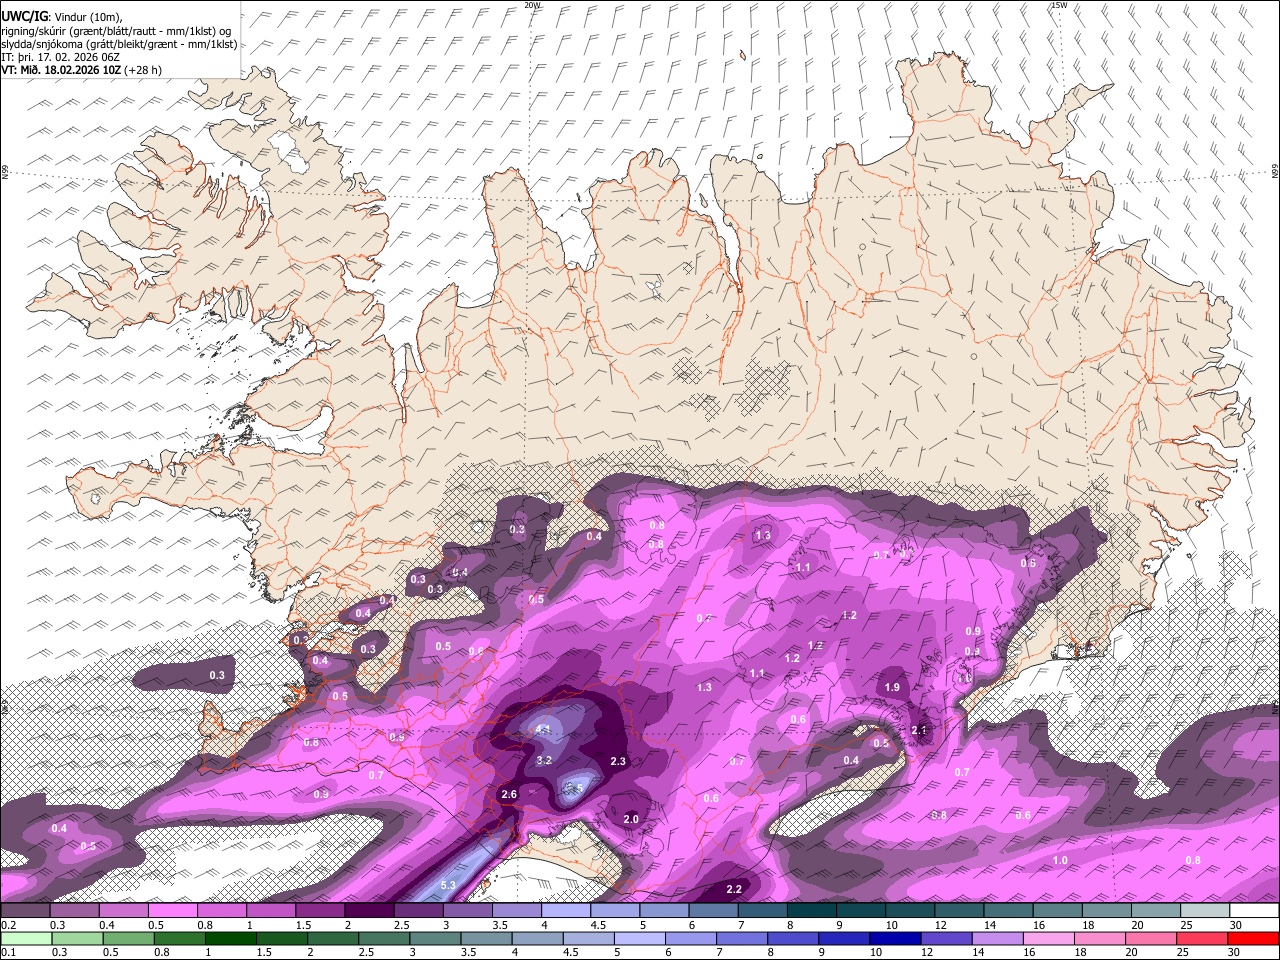Pick the palest green 0.1 swatch on rain scale
The width and height of the screenshot is (1280, 960).
26,939
